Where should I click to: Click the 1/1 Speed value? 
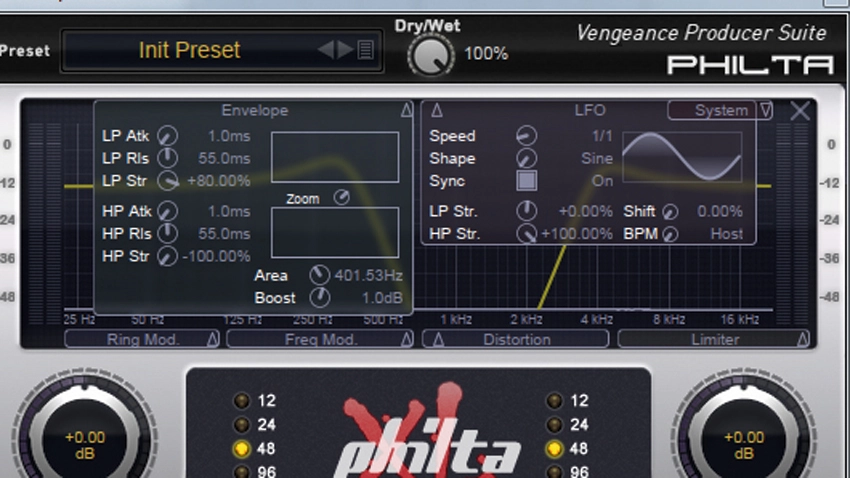click(x=602, y=135)
